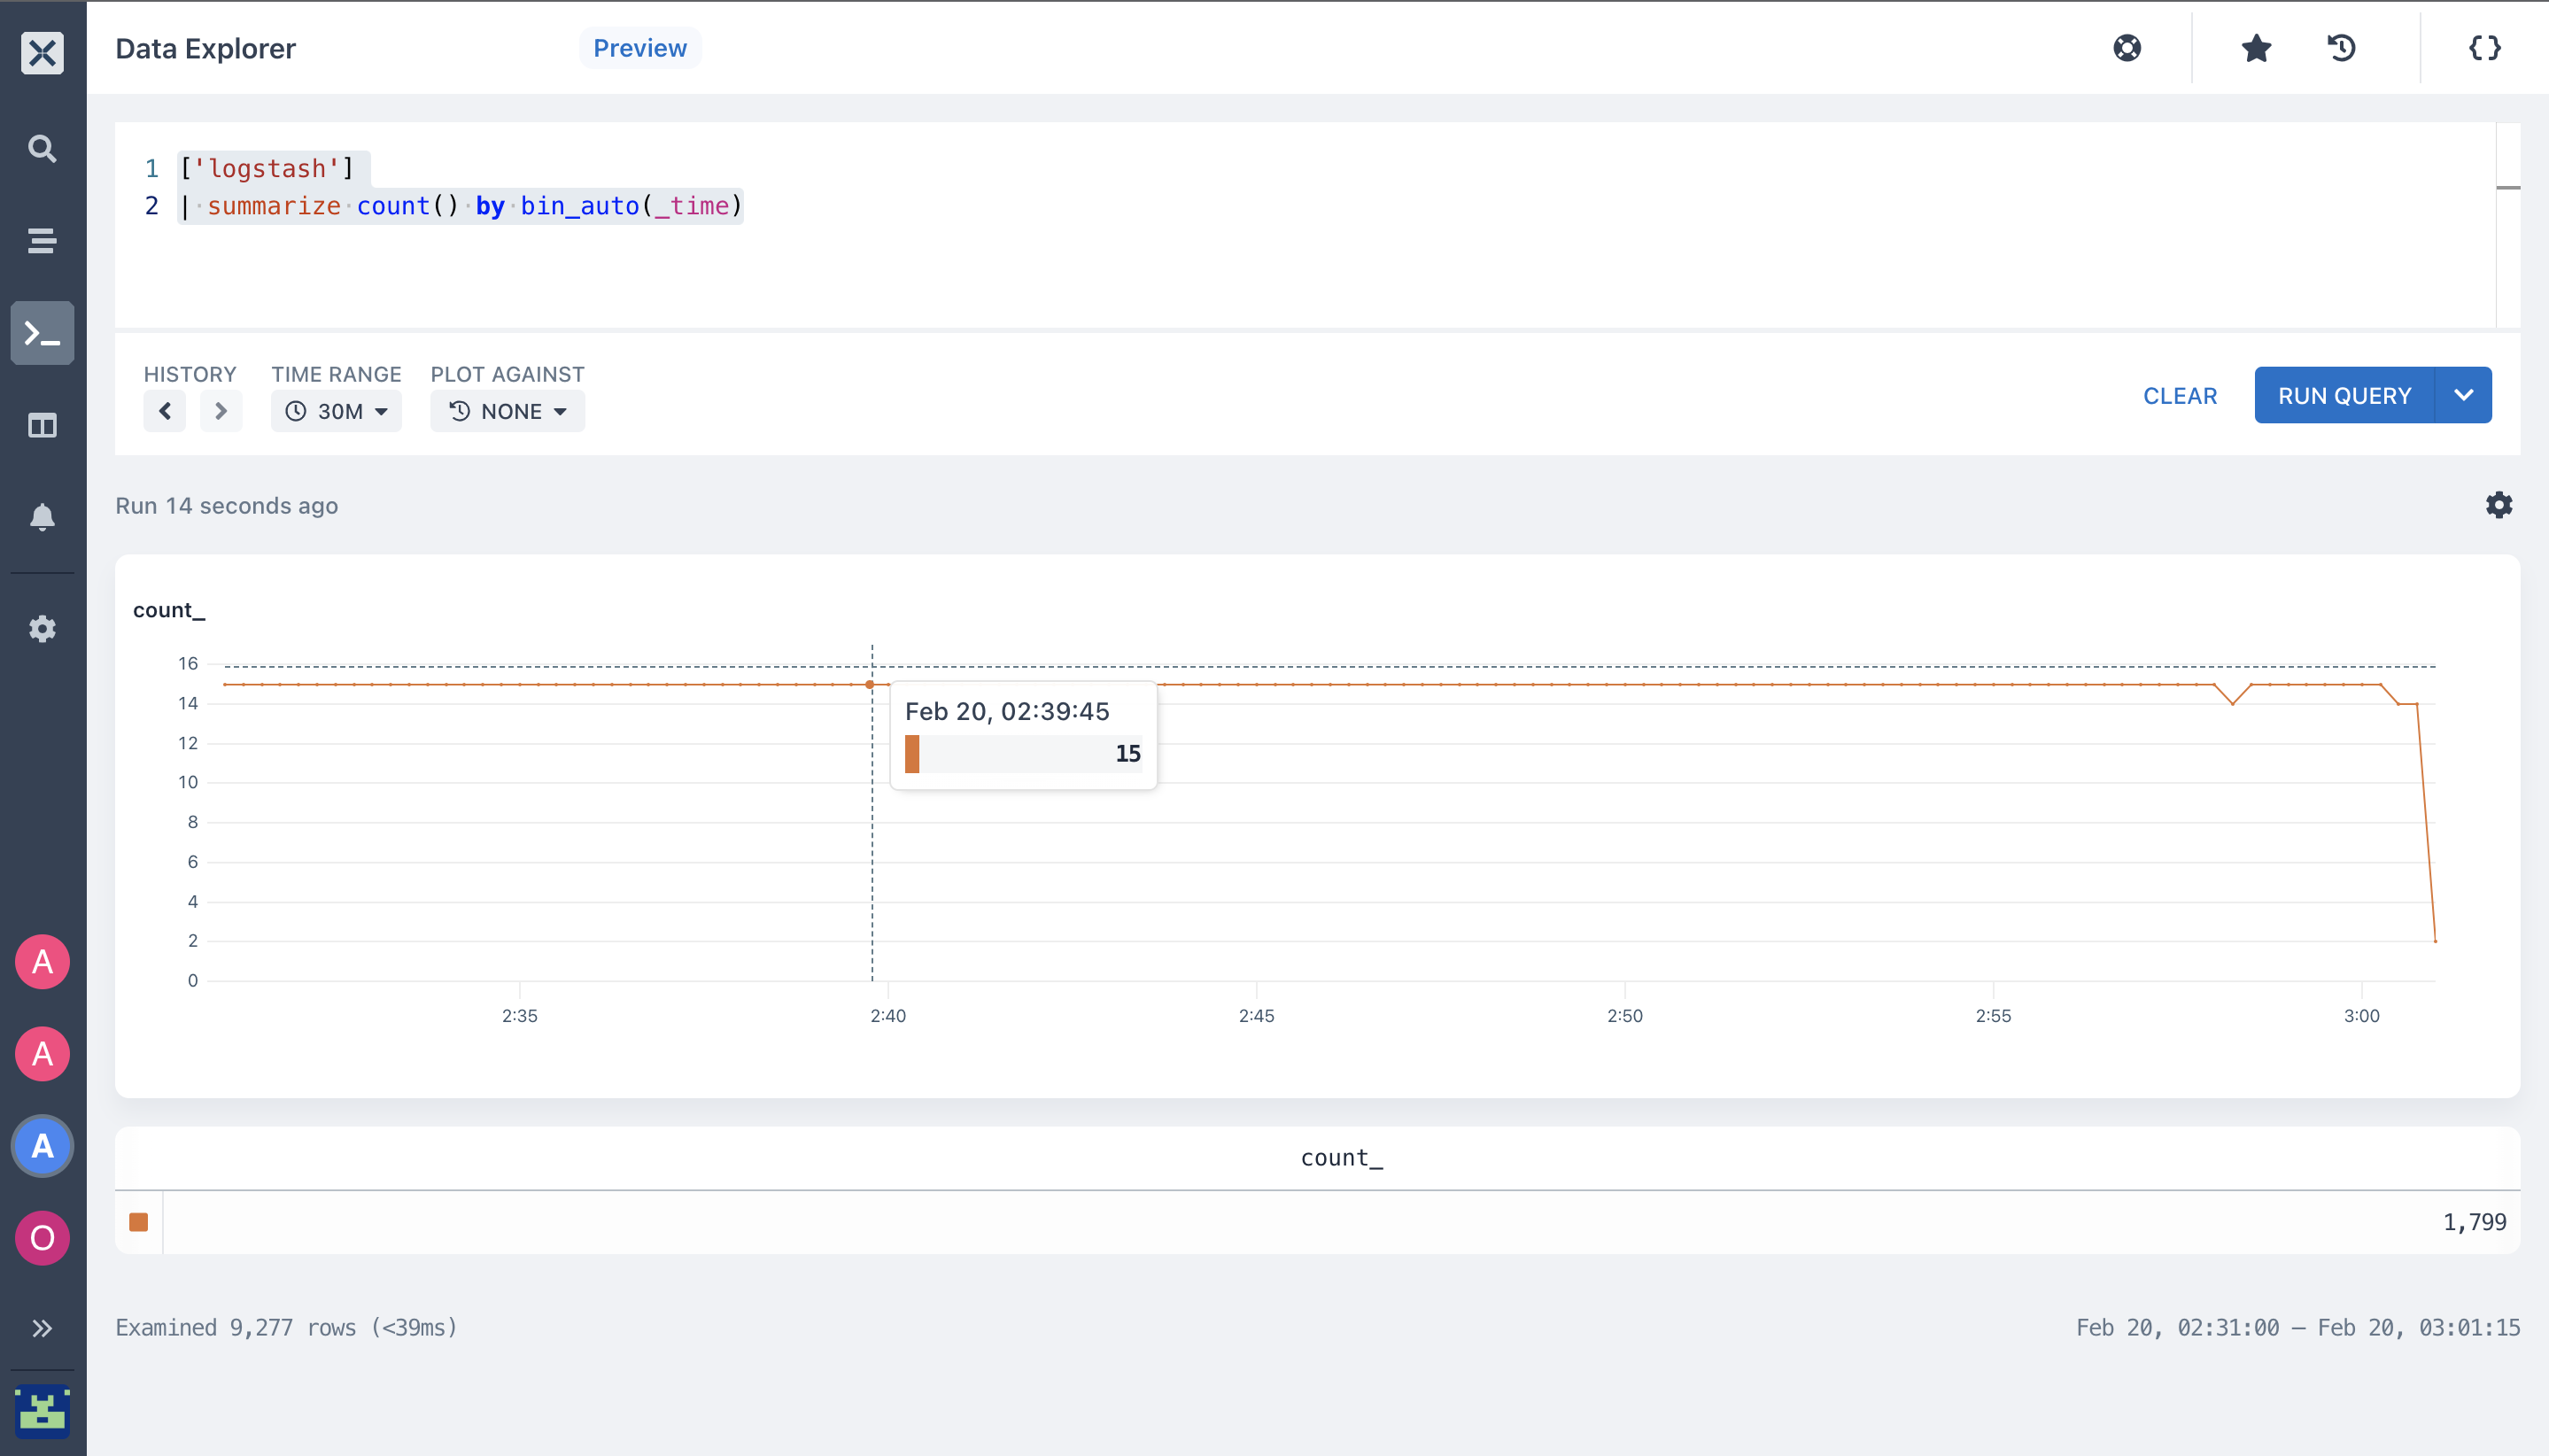Image resolution: width=2549 pixels, height=1456 pixels.
Task: Click the help lifebuoy icon
Action: [2127, 48]
